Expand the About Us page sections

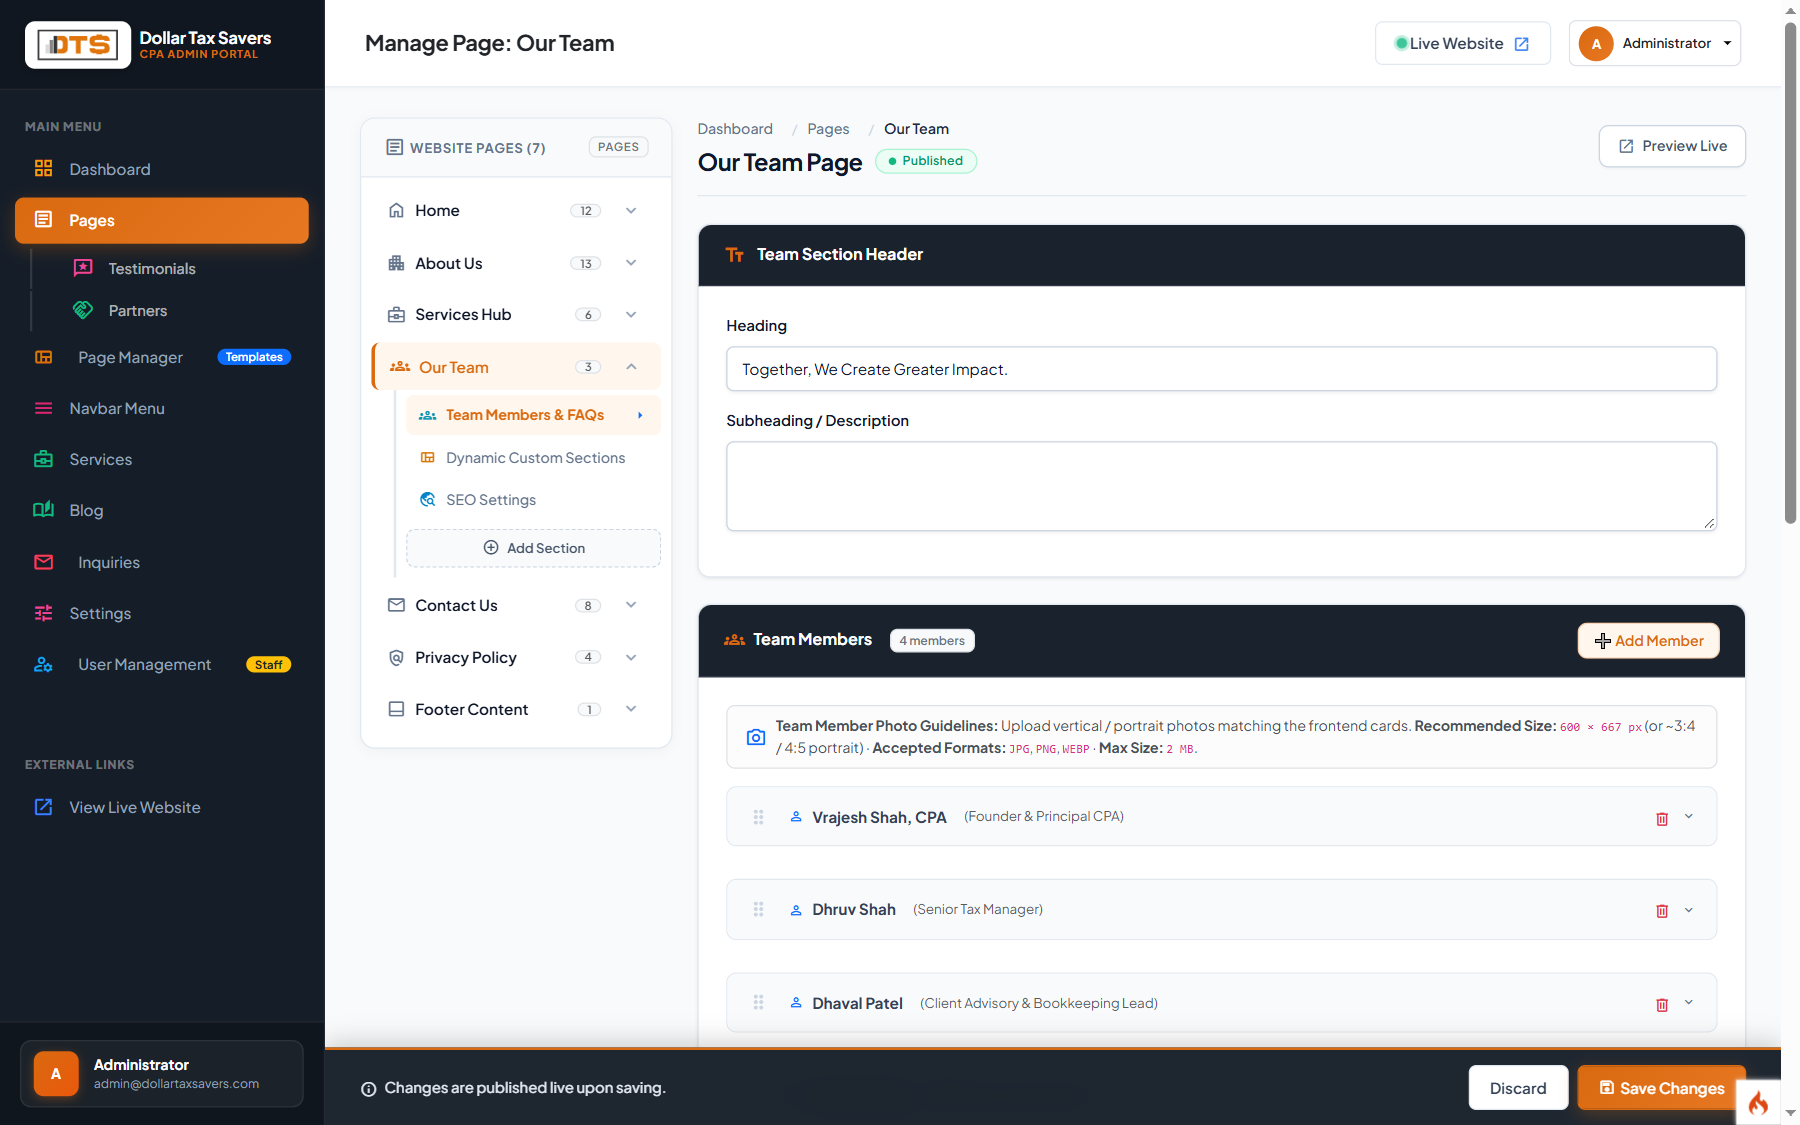click(x=631, y=263)
